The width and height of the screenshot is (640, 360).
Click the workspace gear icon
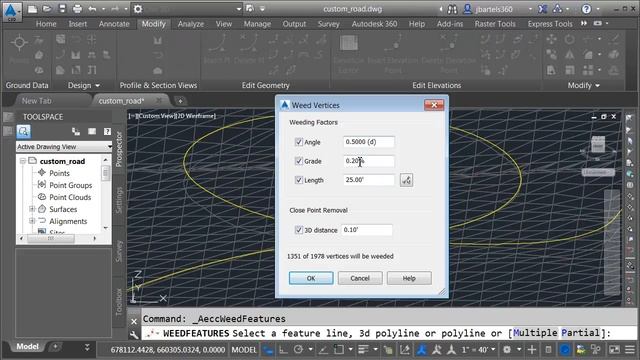138,9
